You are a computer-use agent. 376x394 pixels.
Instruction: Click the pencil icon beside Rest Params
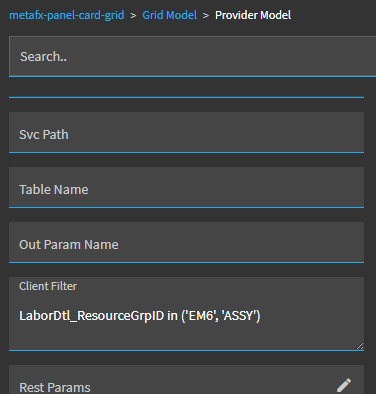[344, 385]
